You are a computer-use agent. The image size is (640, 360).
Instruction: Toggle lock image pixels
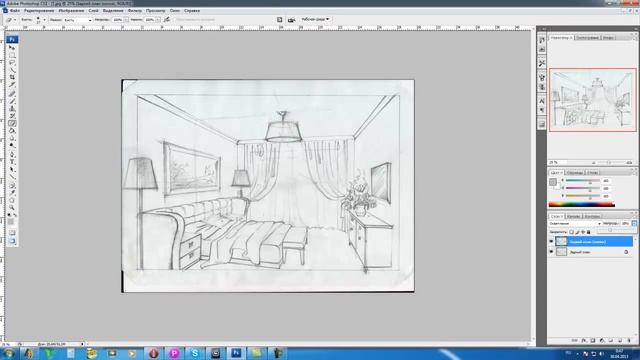coord(578,232)
